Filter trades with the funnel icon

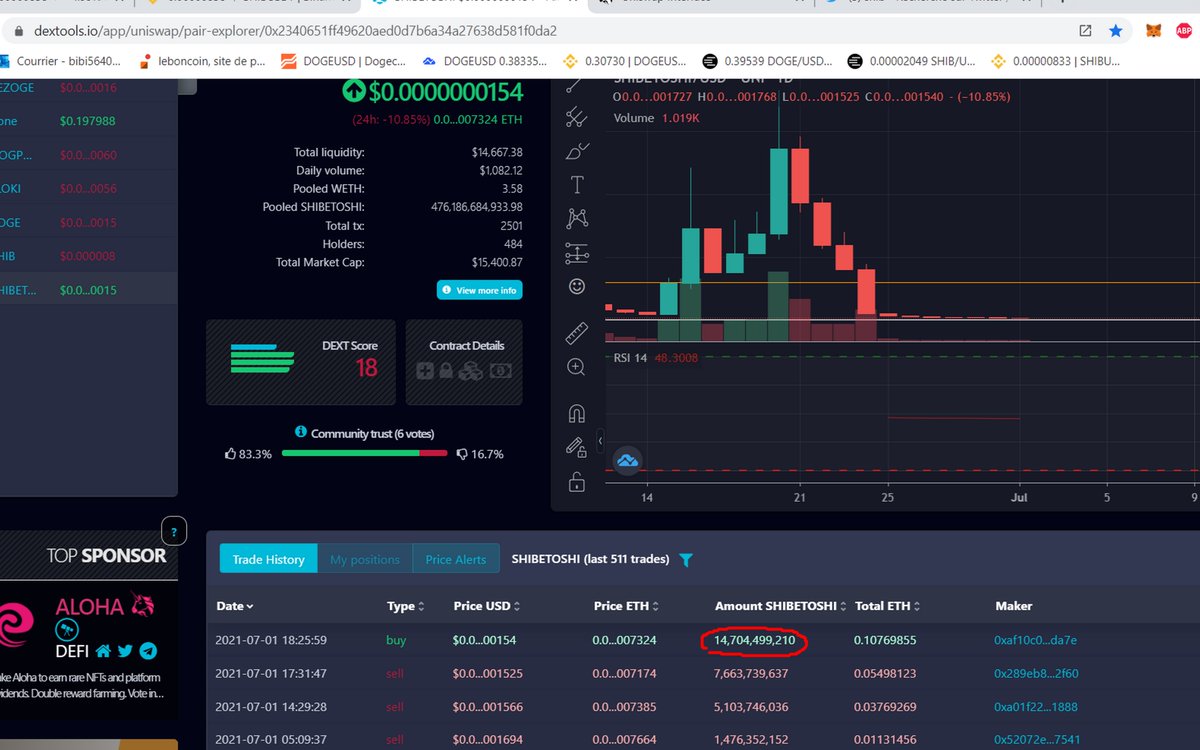(x=686, y=560)
